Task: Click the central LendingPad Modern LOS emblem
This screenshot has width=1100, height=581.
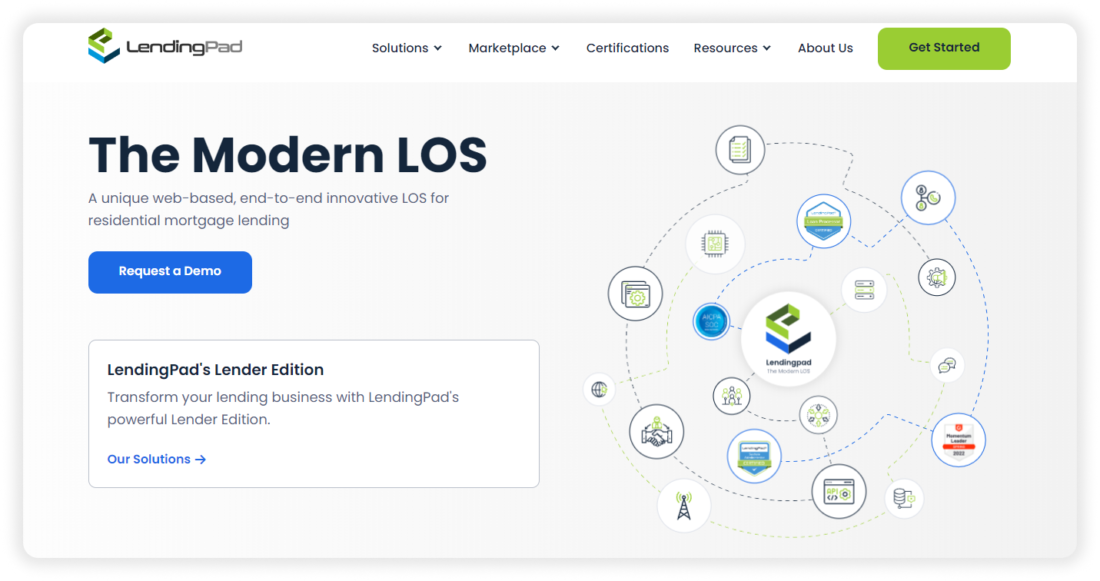Action: pyautogui.click(x=788, y=340)
